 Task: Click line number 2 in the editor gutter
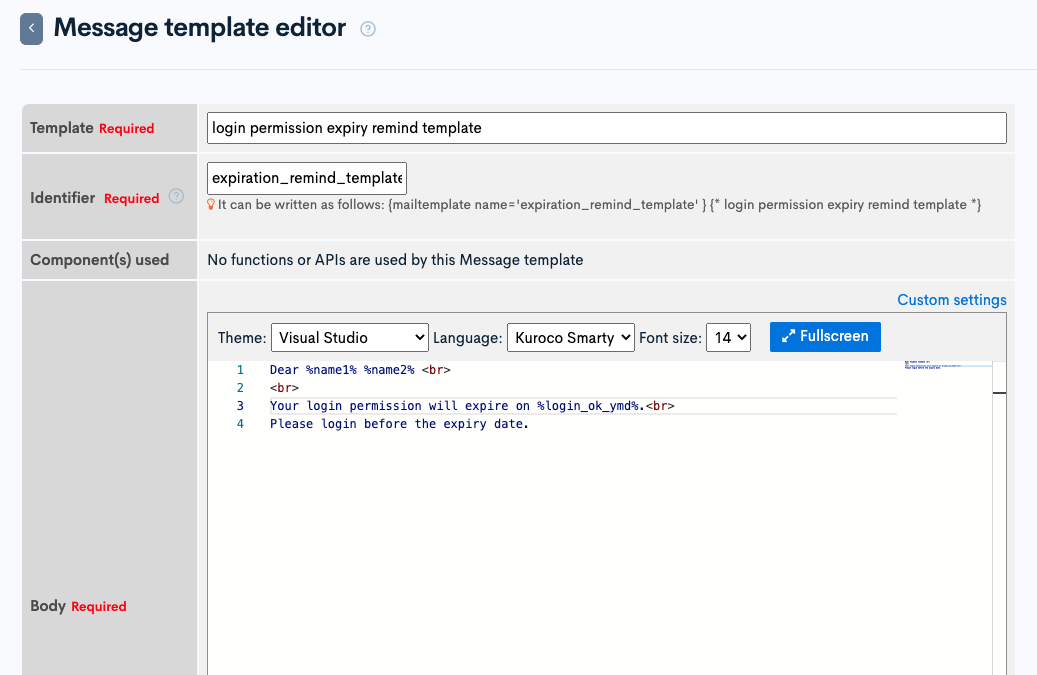click(240, 388)
